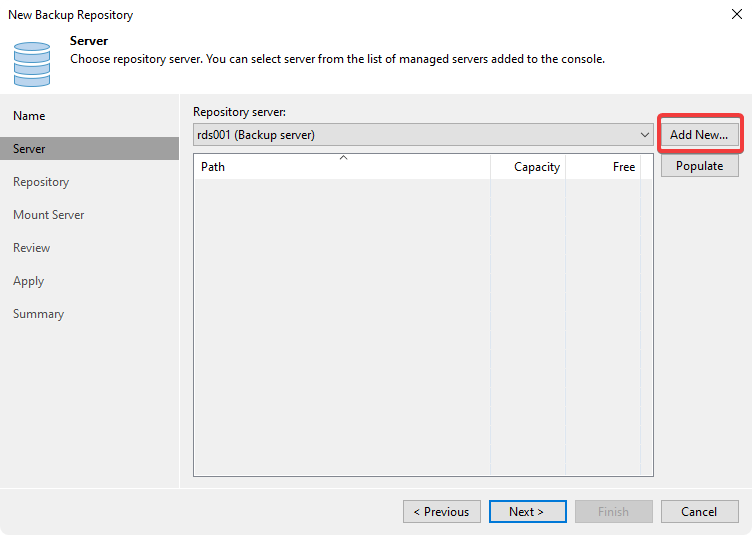Go back with the Previous button

(x=442, y=512)
